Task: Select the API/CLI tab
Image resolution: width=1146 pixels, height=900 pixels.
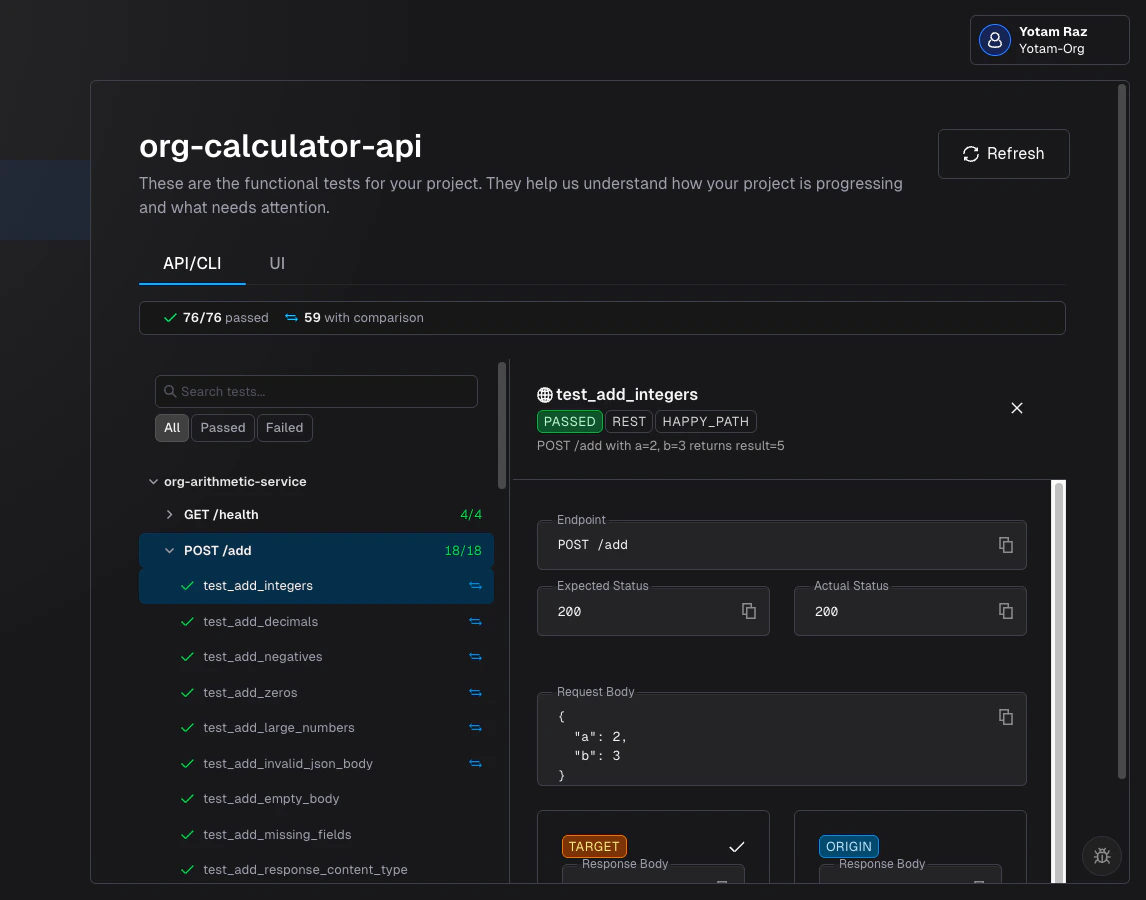Action: click(x=192, y=263)
